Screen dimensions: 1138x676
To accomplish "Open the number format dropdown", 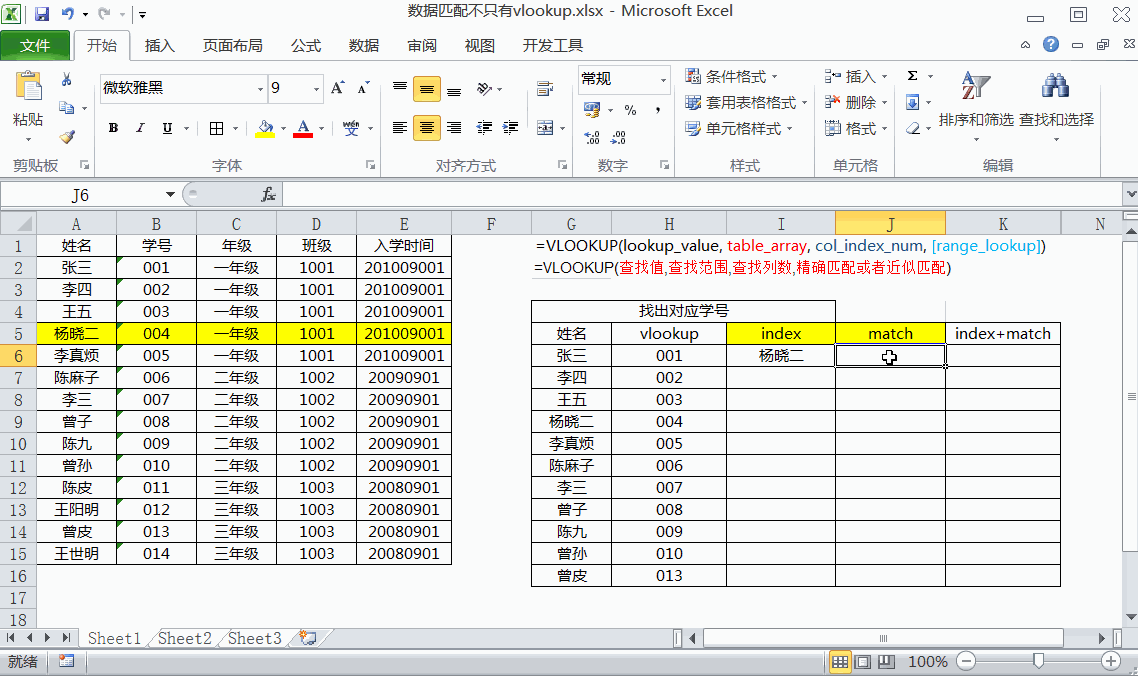I will 663,79.
